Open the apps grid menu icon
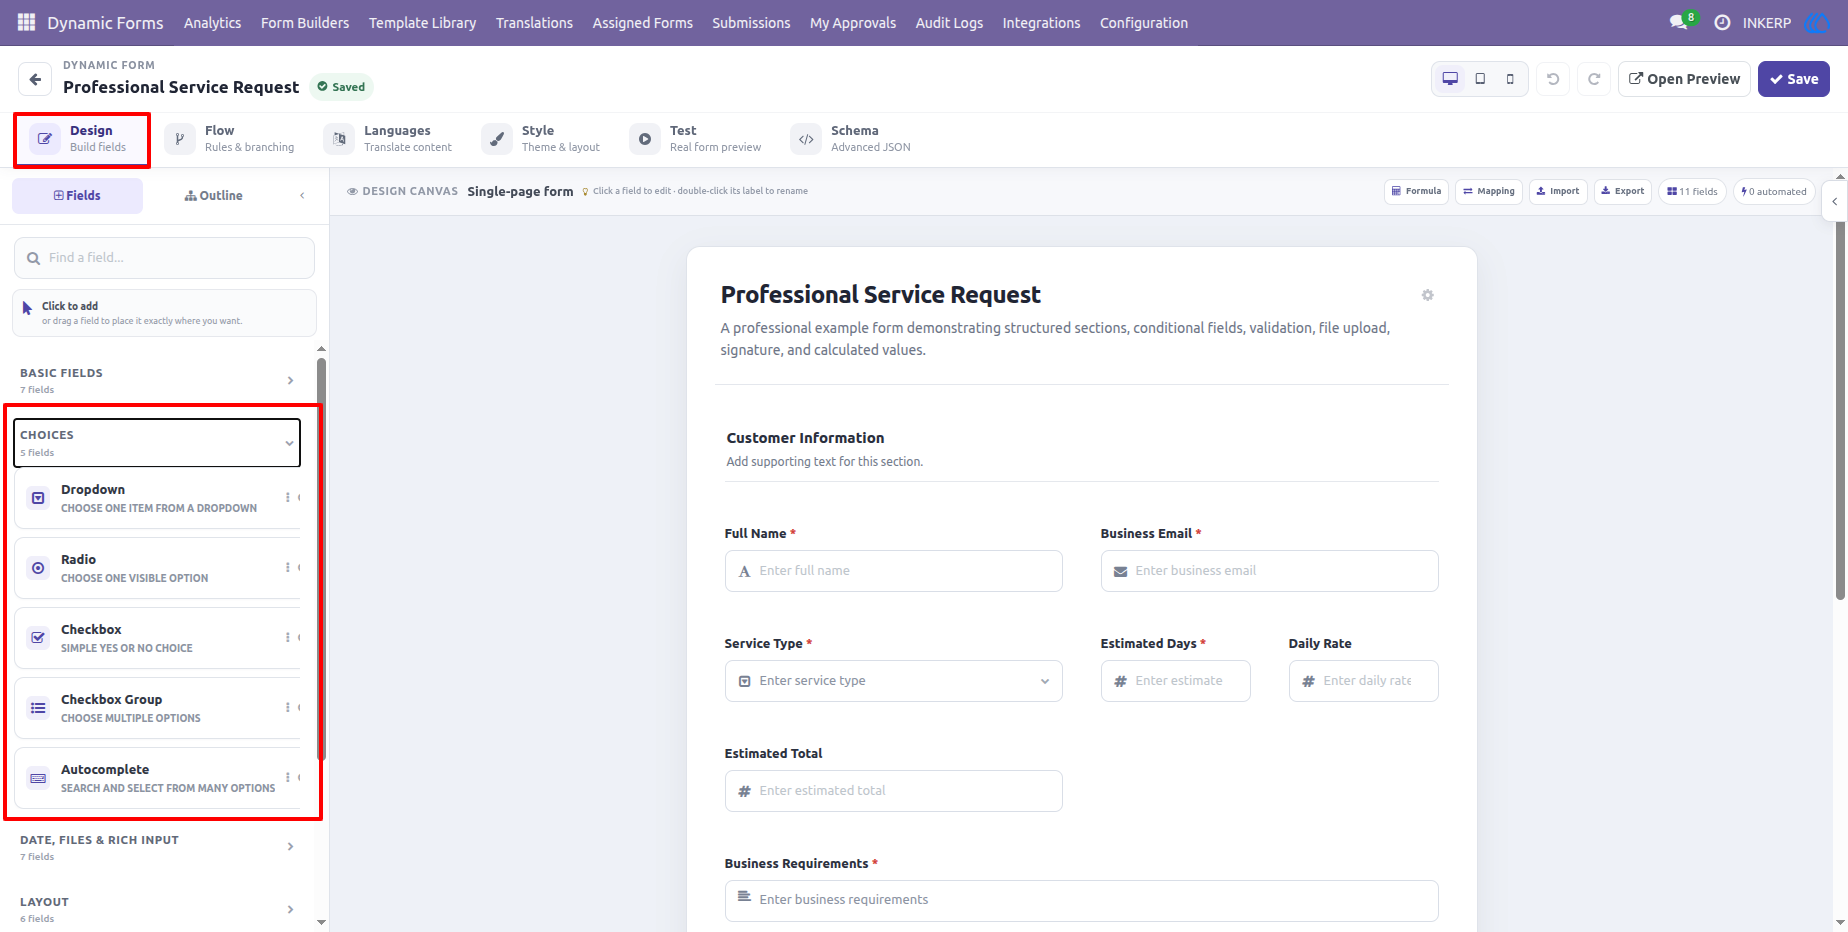The height and width of the screenshot is (932, 1848). pos(27,22)
